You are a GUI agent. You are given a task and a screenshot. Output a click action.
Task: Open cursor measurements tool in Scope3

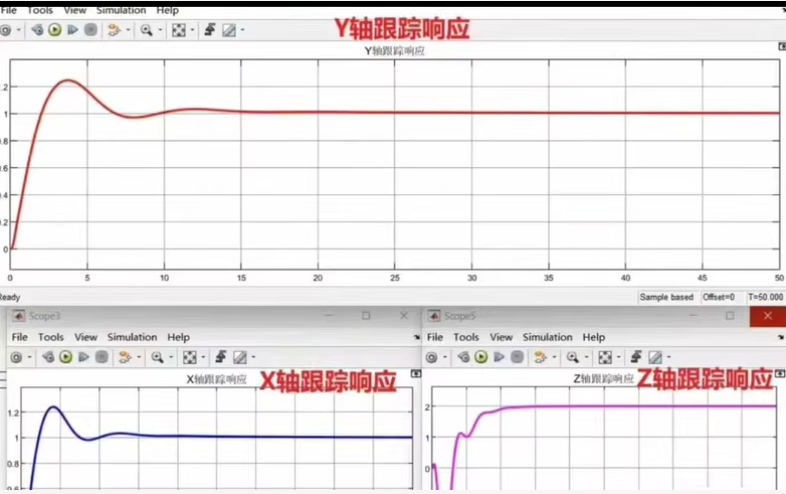(x=240, y=357)
